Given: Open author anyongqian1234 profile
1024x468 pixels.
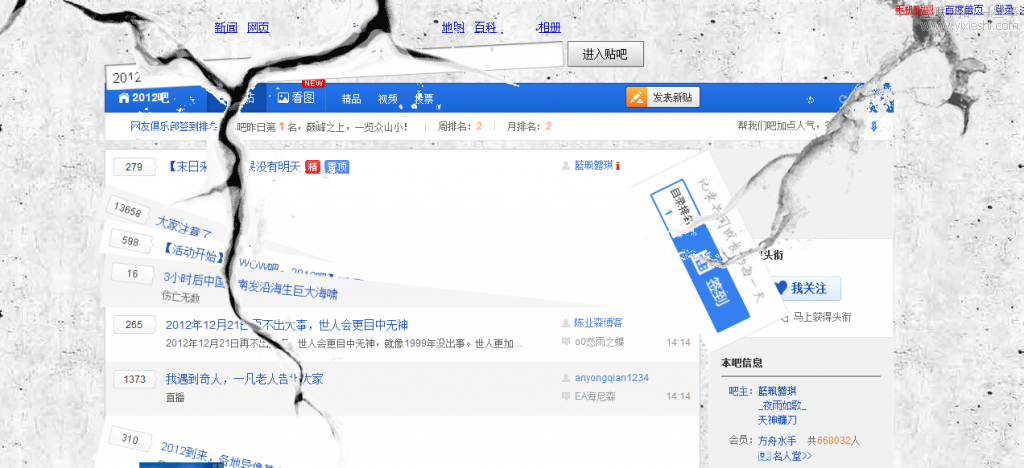Looking at the screenshot, I should pyautogui.click(x=611, y=378).
